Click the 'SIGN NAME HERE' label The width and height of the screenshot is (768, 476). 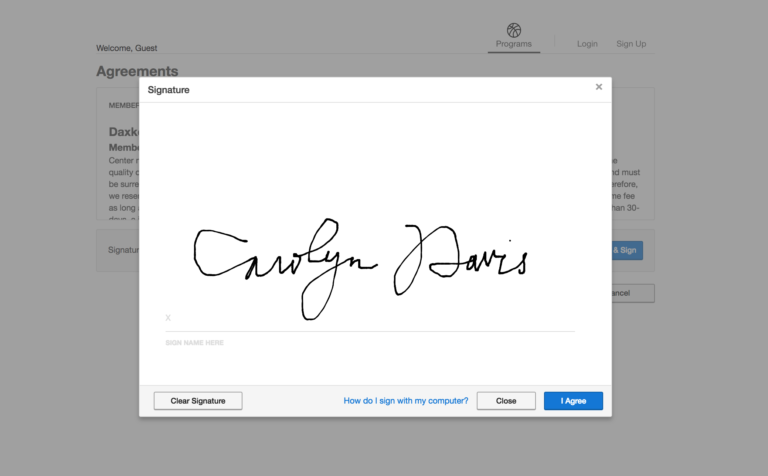pos(194,343)
